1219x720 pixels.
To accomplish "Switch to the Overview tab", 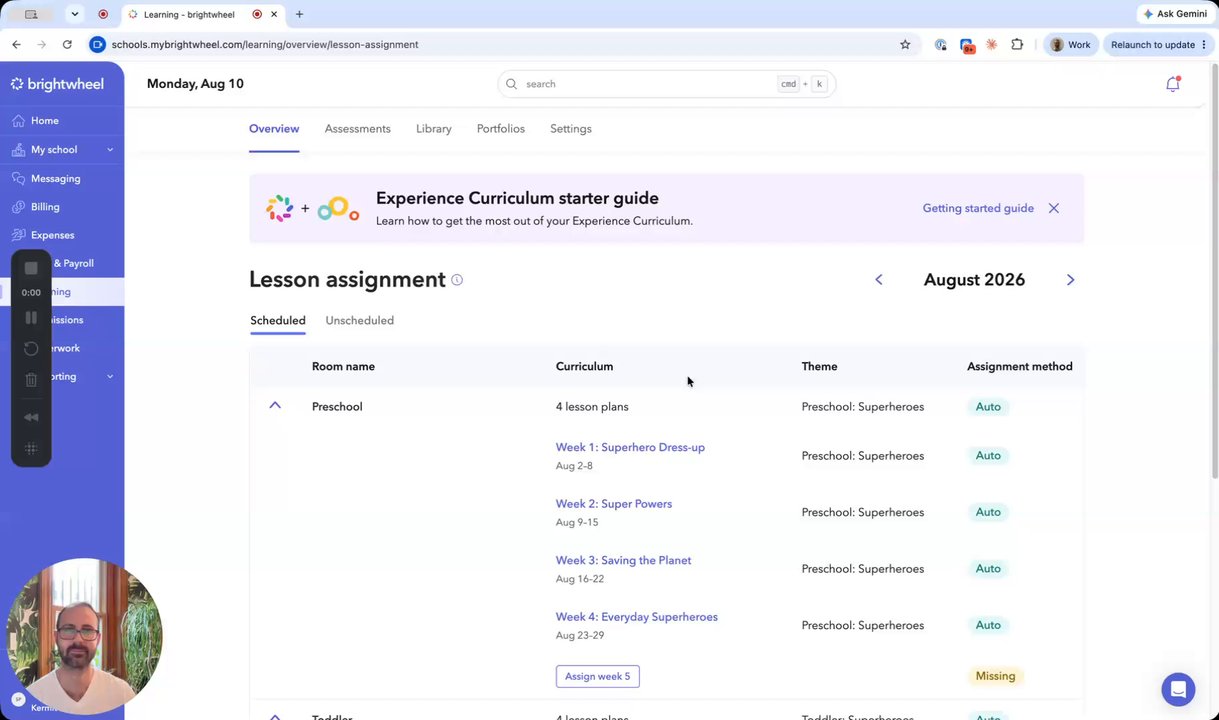I will click(x=274, y=129).
